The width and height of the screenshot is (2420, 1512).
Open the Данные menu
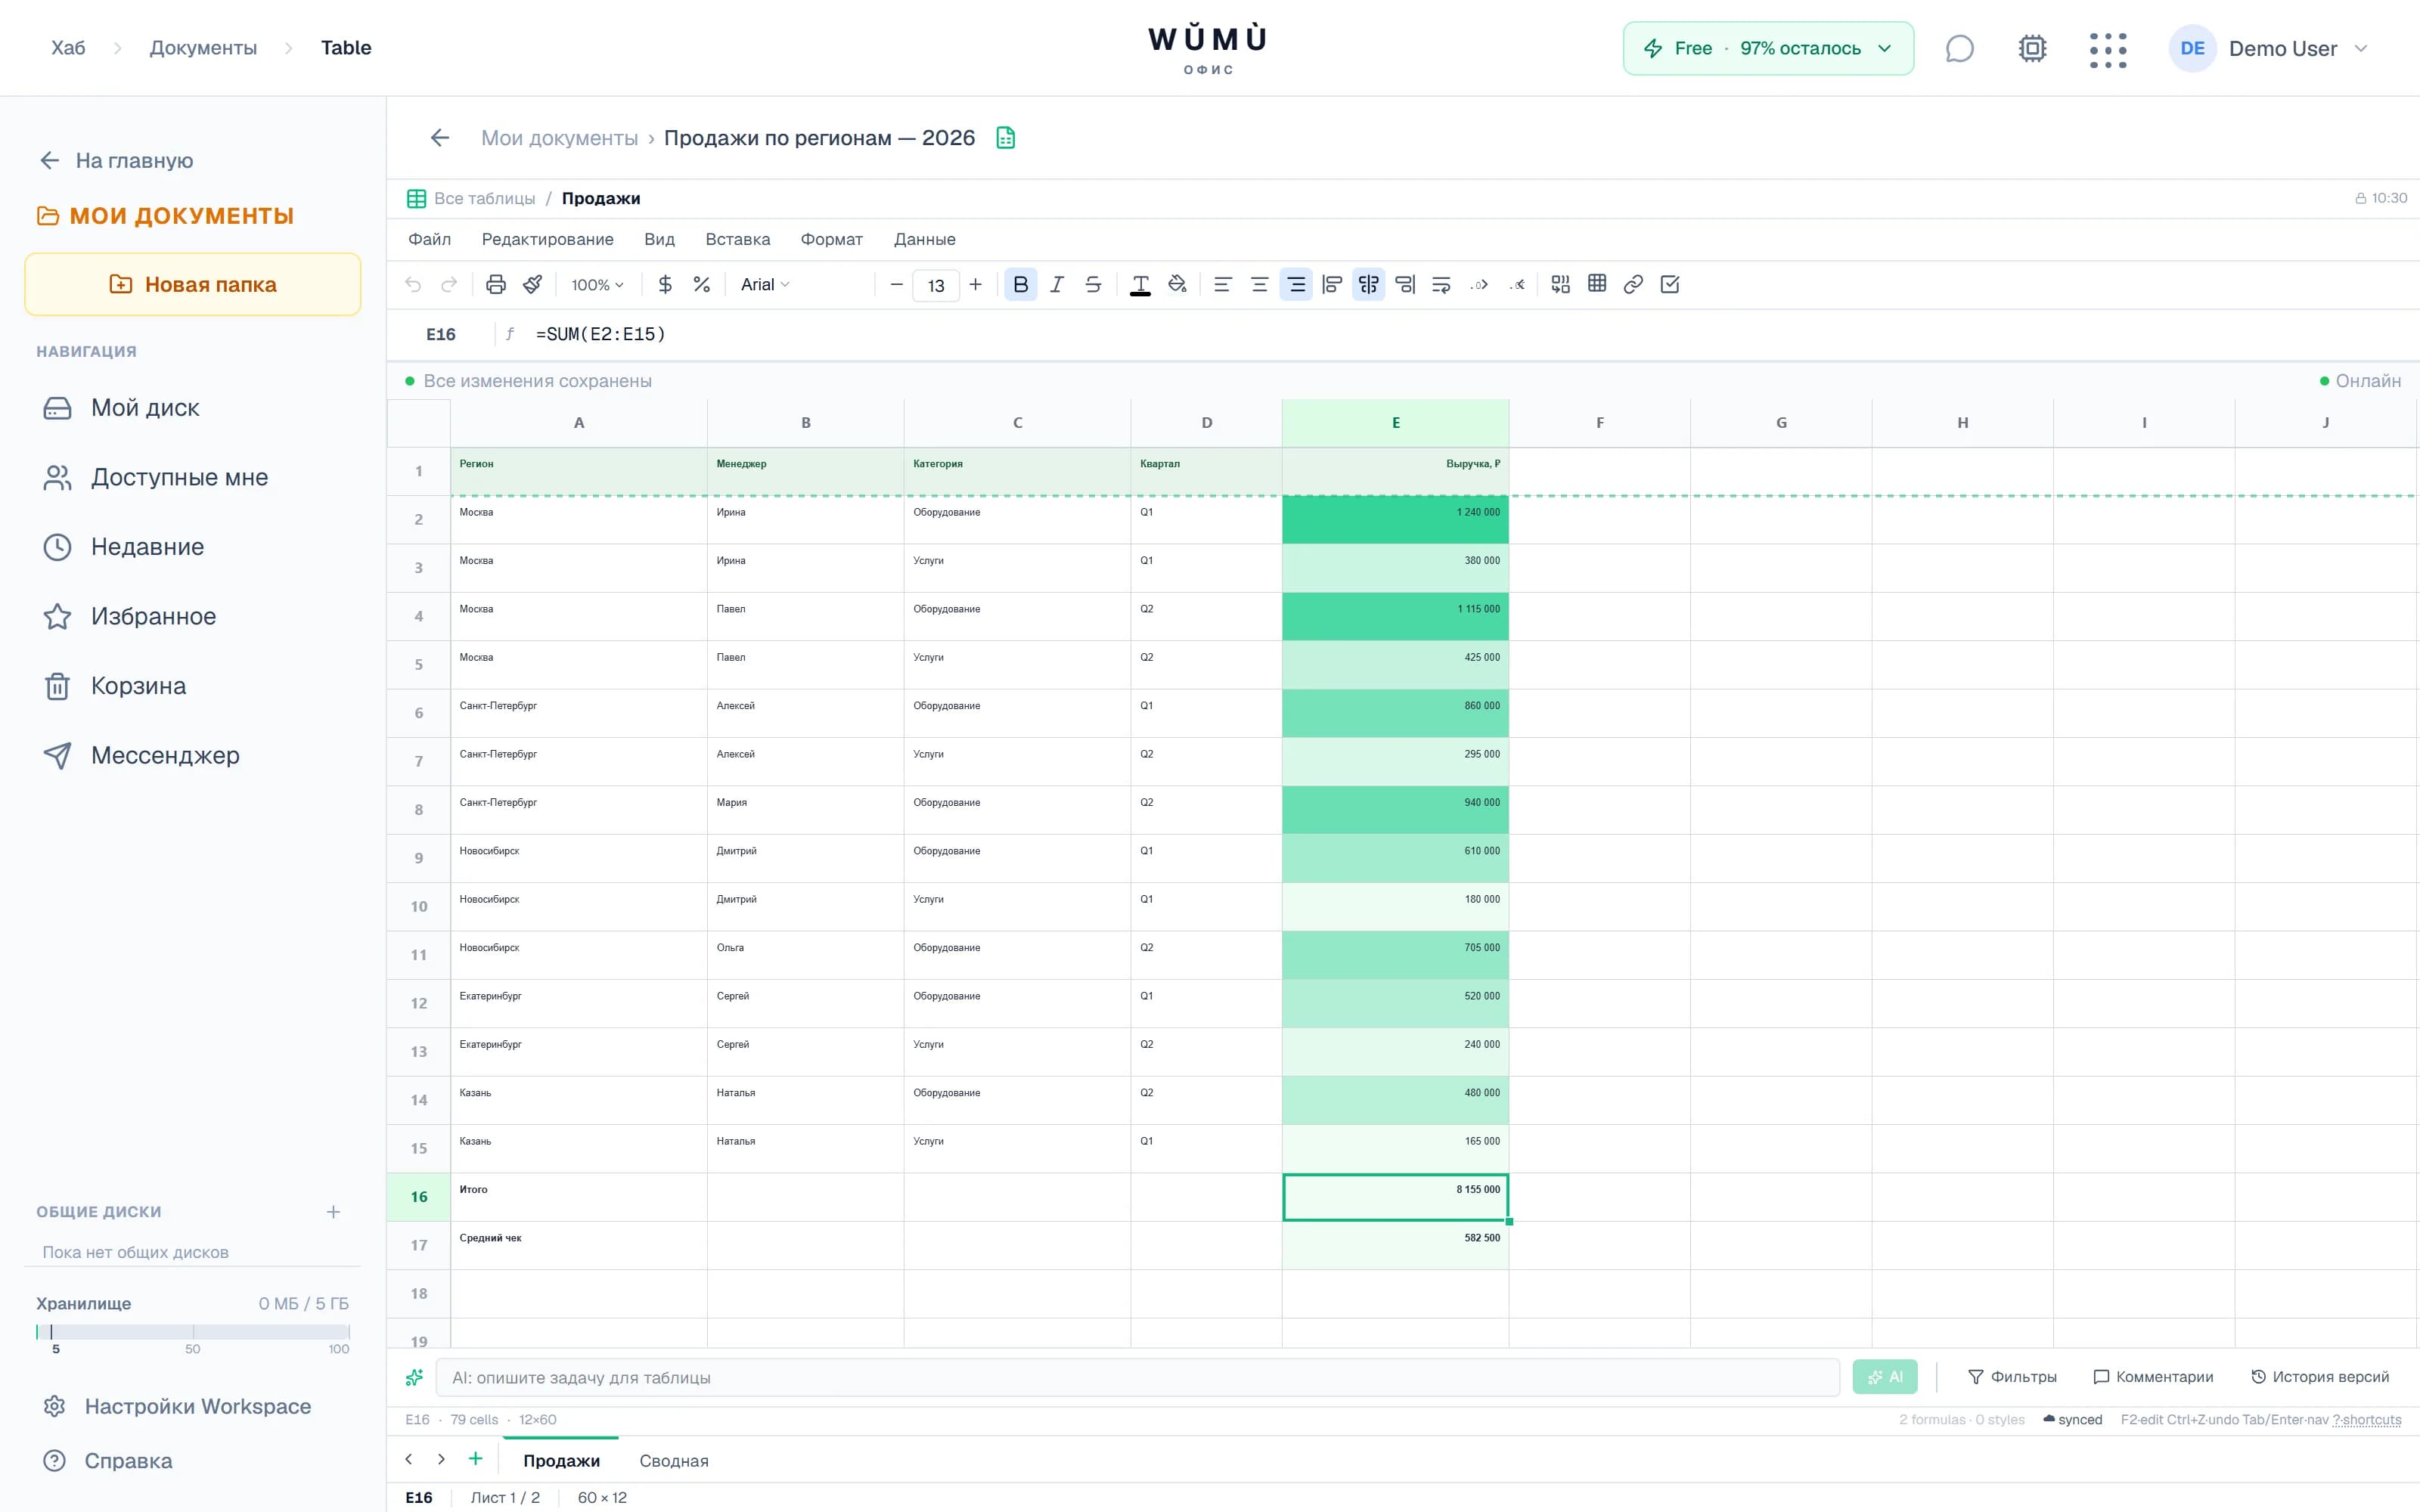coord(925,240)
